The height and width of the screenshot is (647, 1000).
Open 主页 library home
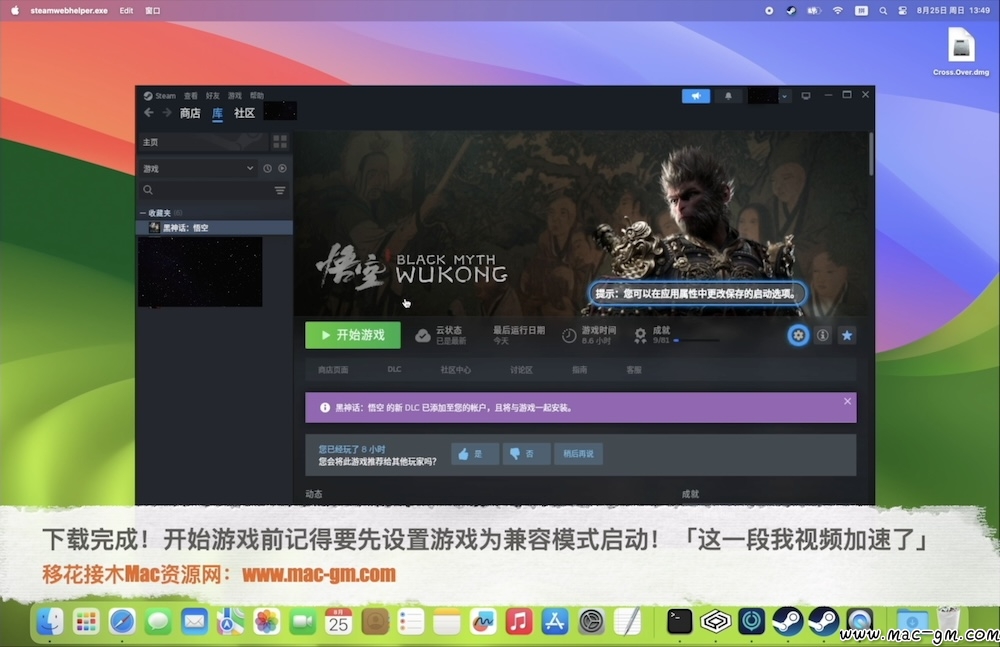click(x=203, y=142)
